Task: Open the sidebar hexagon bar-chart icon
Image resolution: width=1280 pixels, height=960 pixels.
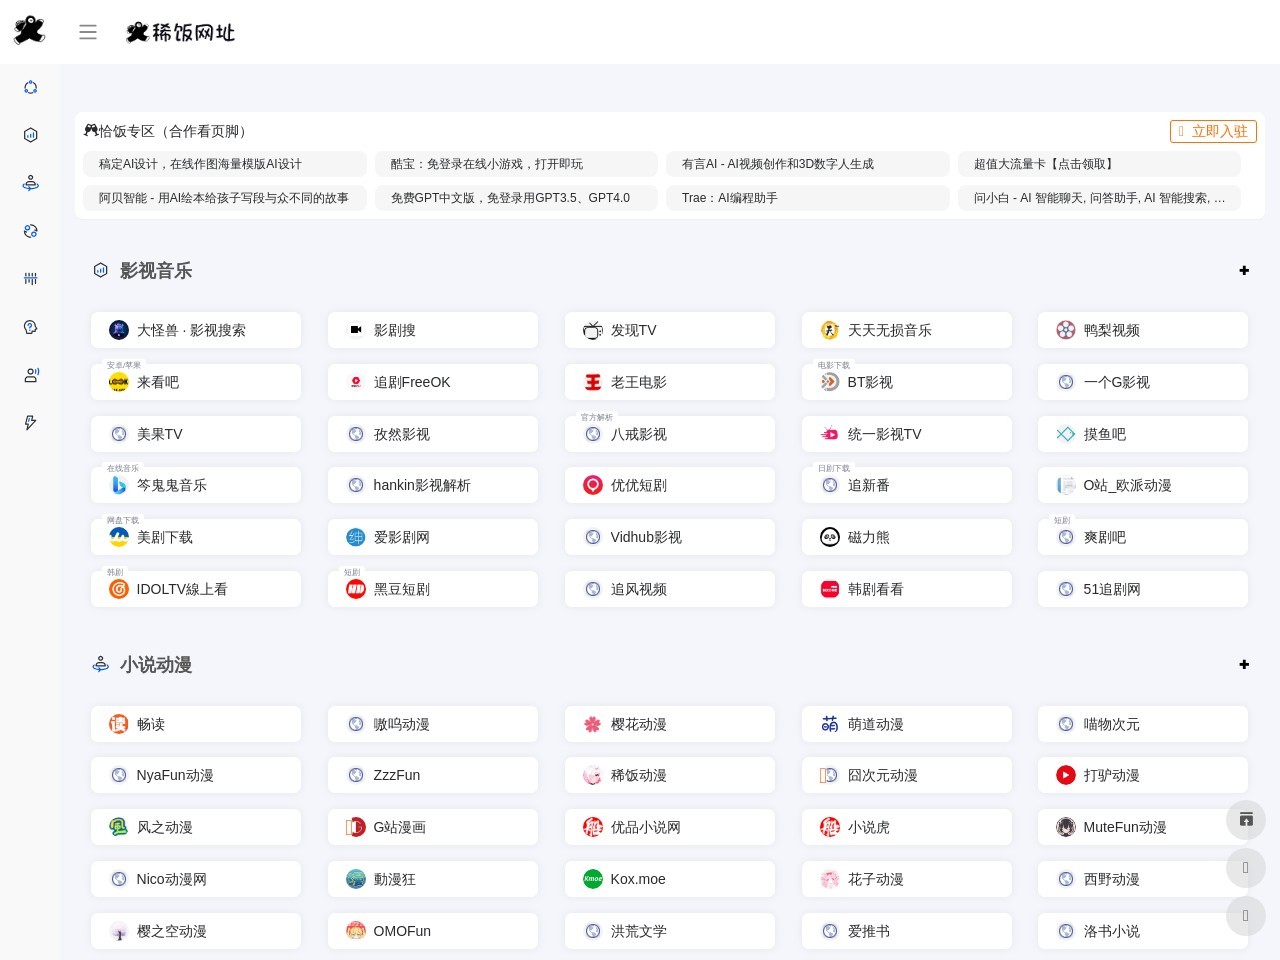Action: 30,135
